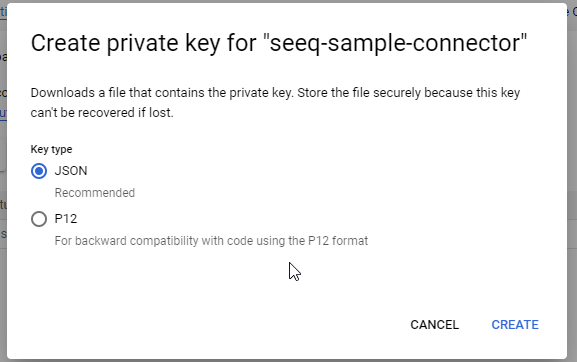Click the private key download warning paragraph
Image resolution: width=577 pixels, height=362 pixels.
[275, 103]
